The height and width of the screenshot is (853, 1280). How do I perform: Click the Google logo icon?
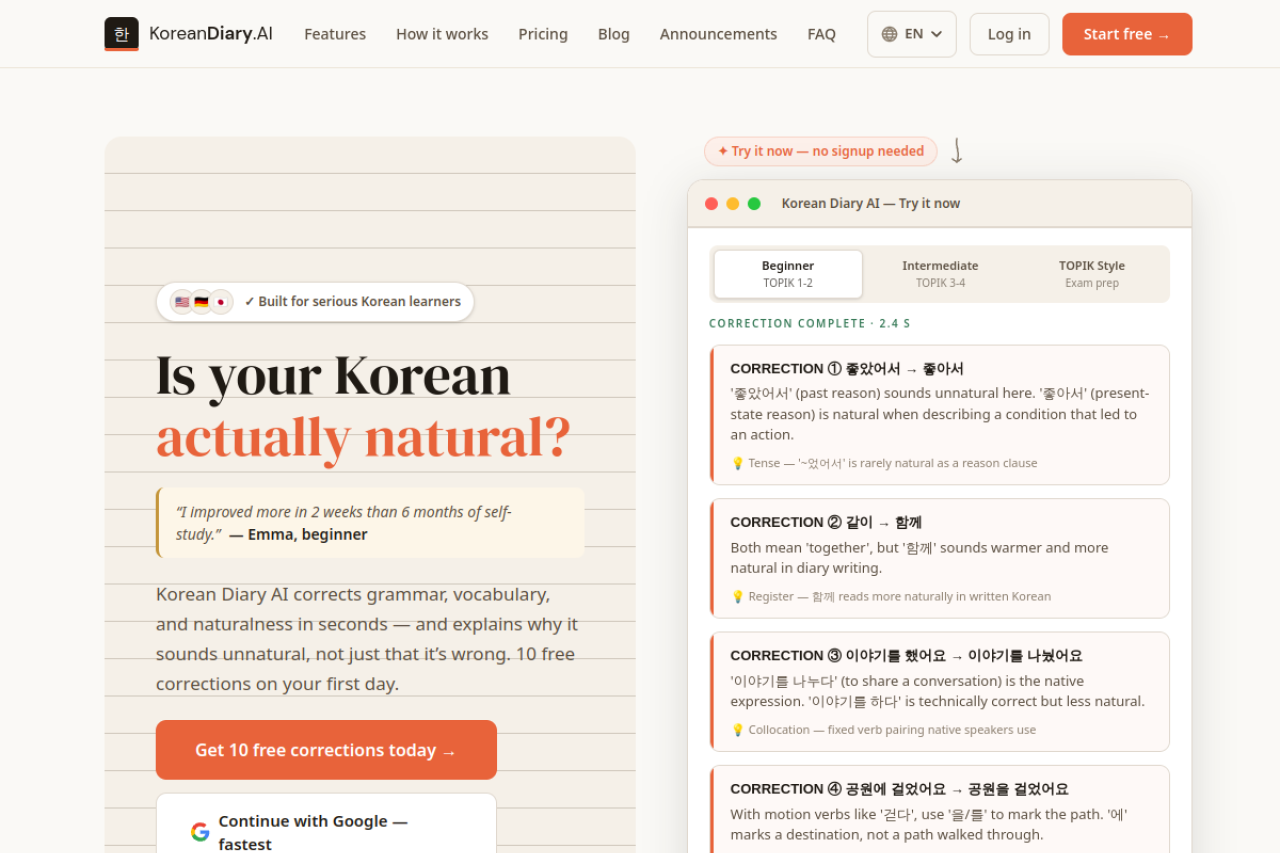pos(200,832)
